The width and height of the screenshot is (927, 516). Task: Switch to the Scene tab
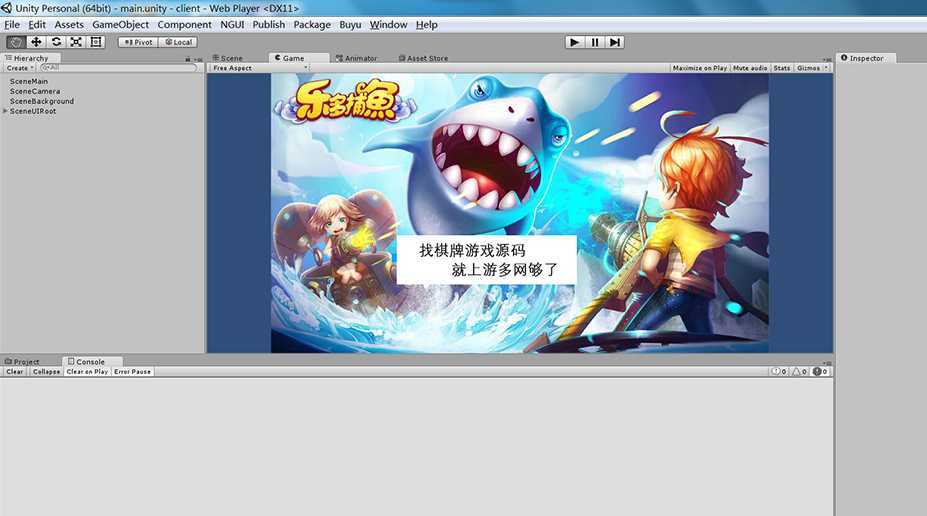point(231,58)
